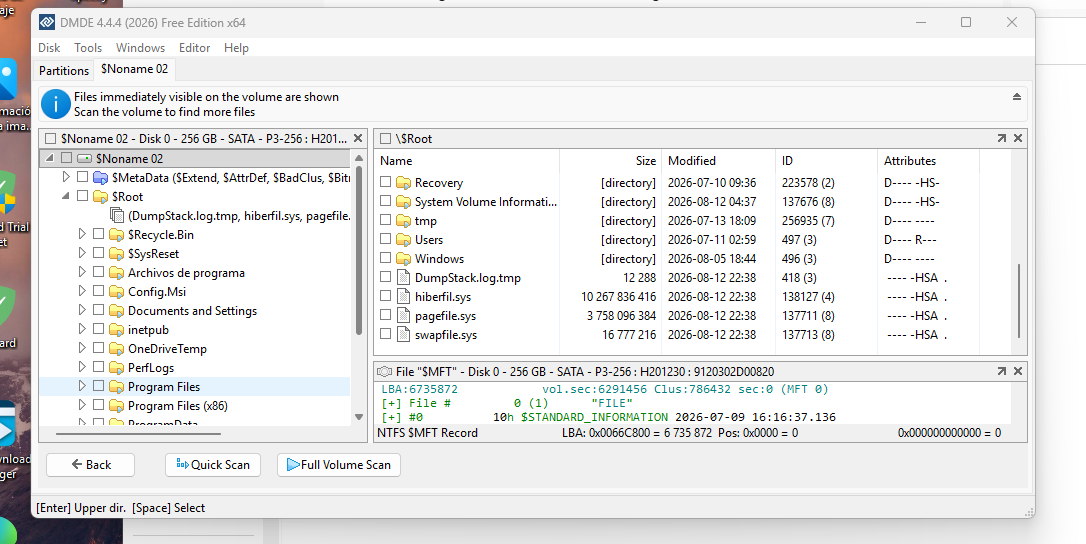Image resolution: width=1086 pixels, height=544 pixels.
Task: Open the Tools menu
Action: tap(88, 48)
